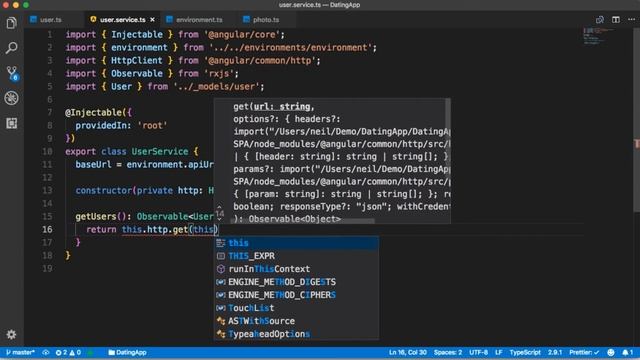Change indentation via Spaces: 2

click(x=448, y=352)
